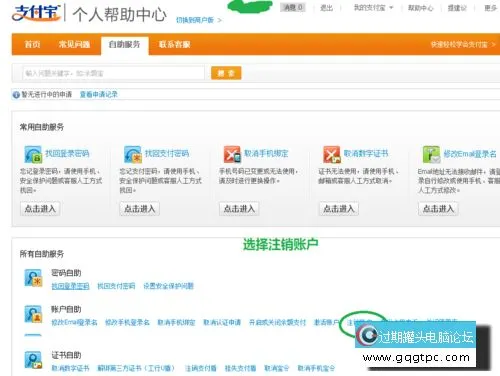This screenshot has width=500, height=376.
Task: Click the 切换到商户版 link
Action: point(198,20)
